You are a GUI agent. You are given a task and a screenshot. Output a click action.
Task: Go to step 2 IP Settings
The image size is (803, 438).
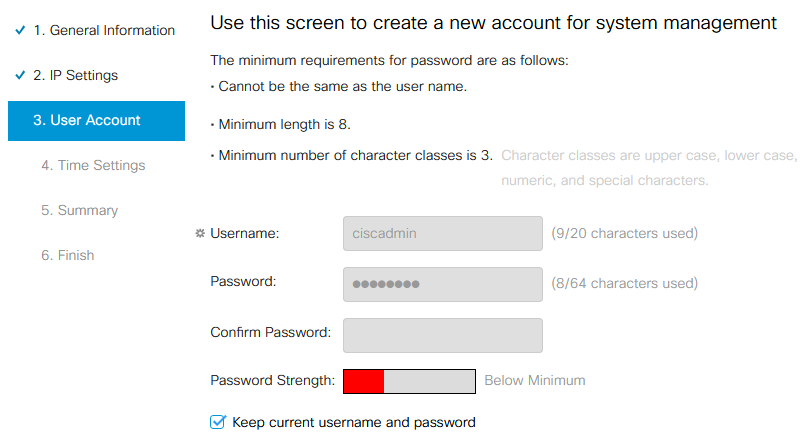tap(75, 75)
